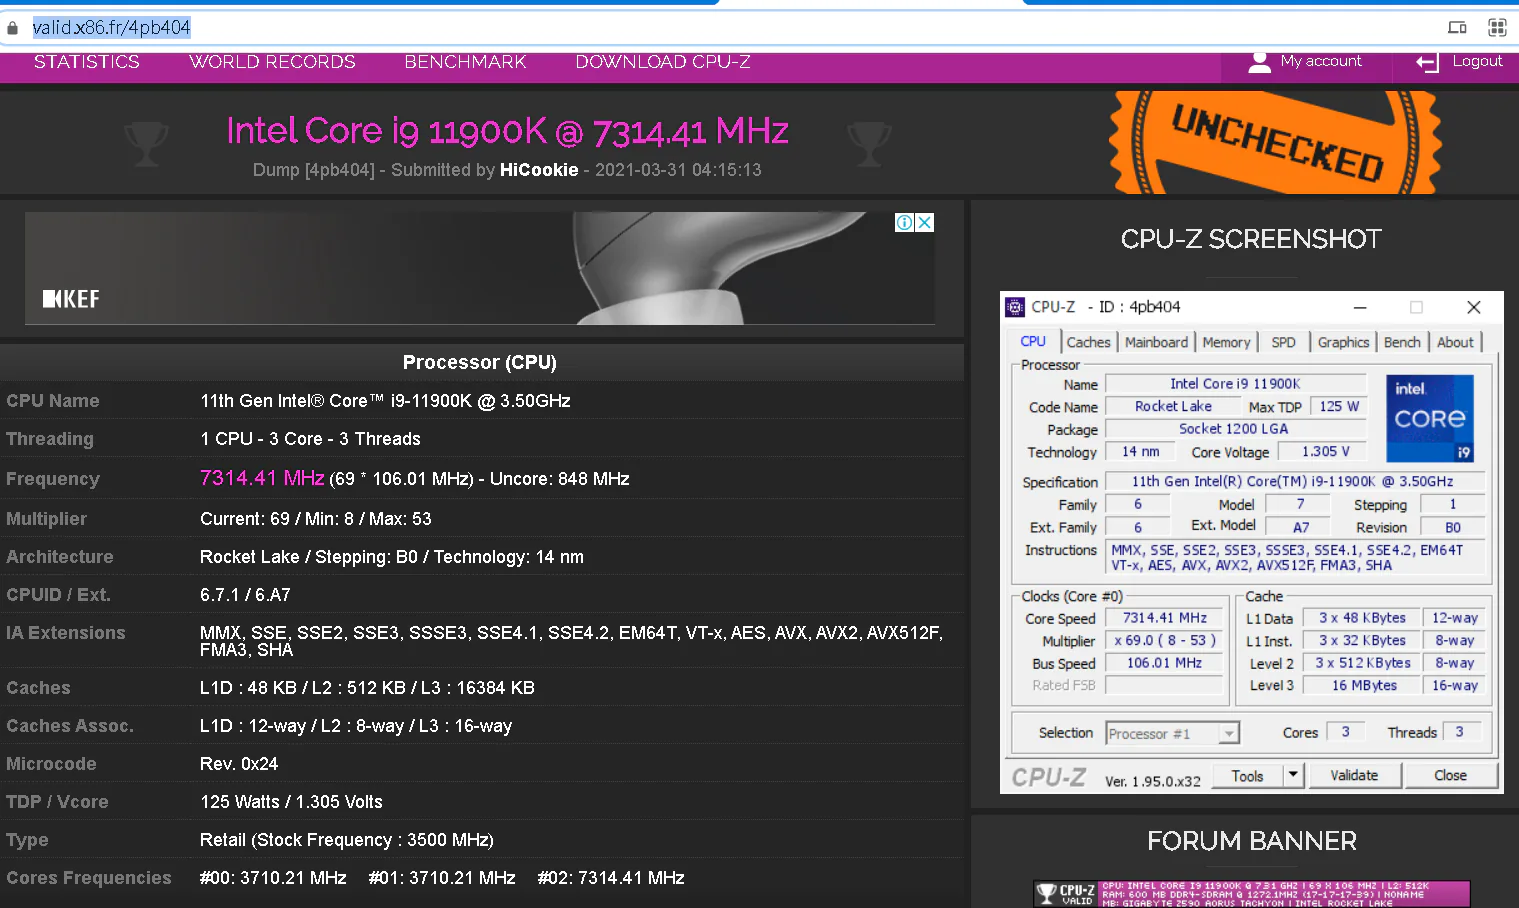The height and width of the screenshot is (908, 1519).
Task: Go to DOWNLOAD CPU-Z page
Action: click(663, 62)
